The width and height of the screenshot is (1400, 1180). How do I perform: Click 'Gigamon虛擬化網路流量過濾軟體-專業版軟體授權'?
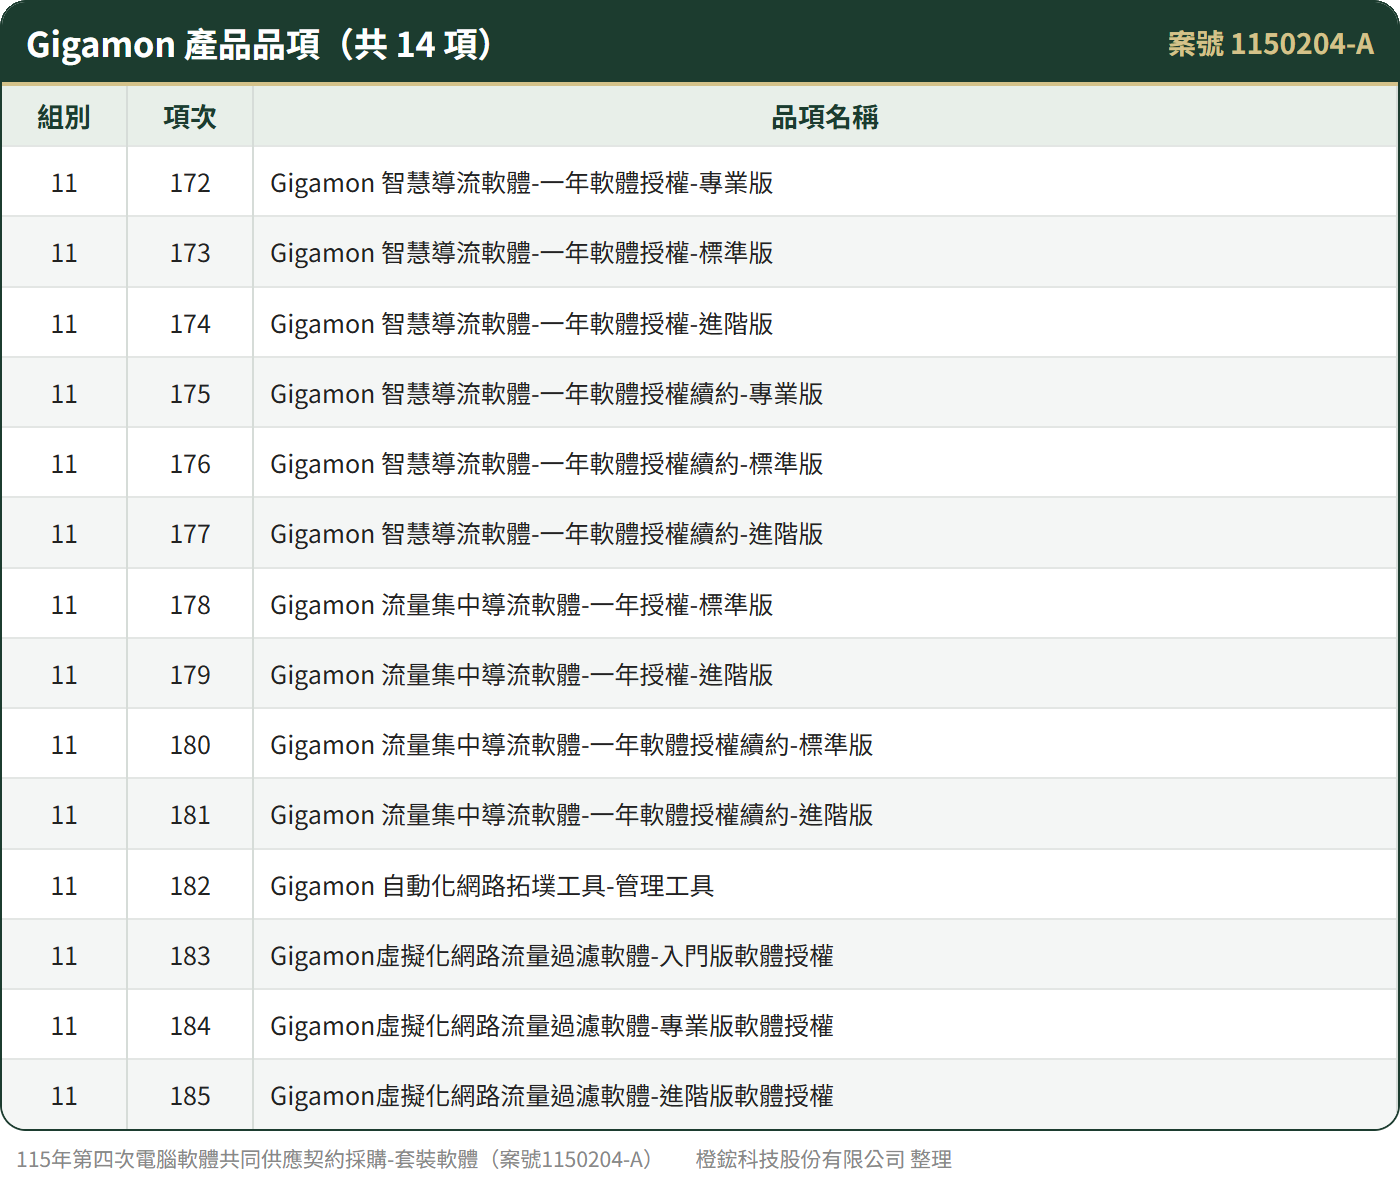(x=552, y=1026)
